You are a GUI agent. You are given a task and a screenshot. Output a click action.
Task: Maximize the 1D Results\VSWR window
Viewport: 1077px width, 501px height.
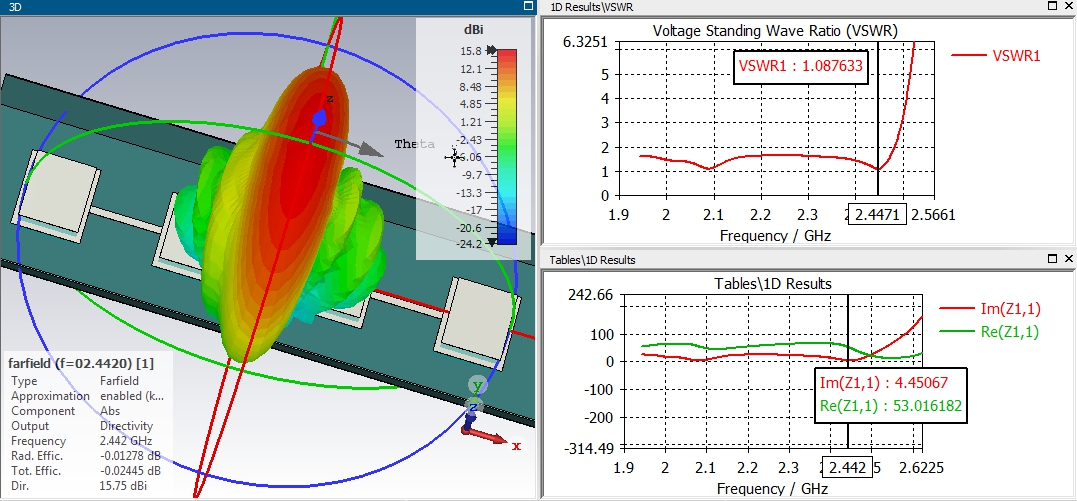[x=1053, y=6]
